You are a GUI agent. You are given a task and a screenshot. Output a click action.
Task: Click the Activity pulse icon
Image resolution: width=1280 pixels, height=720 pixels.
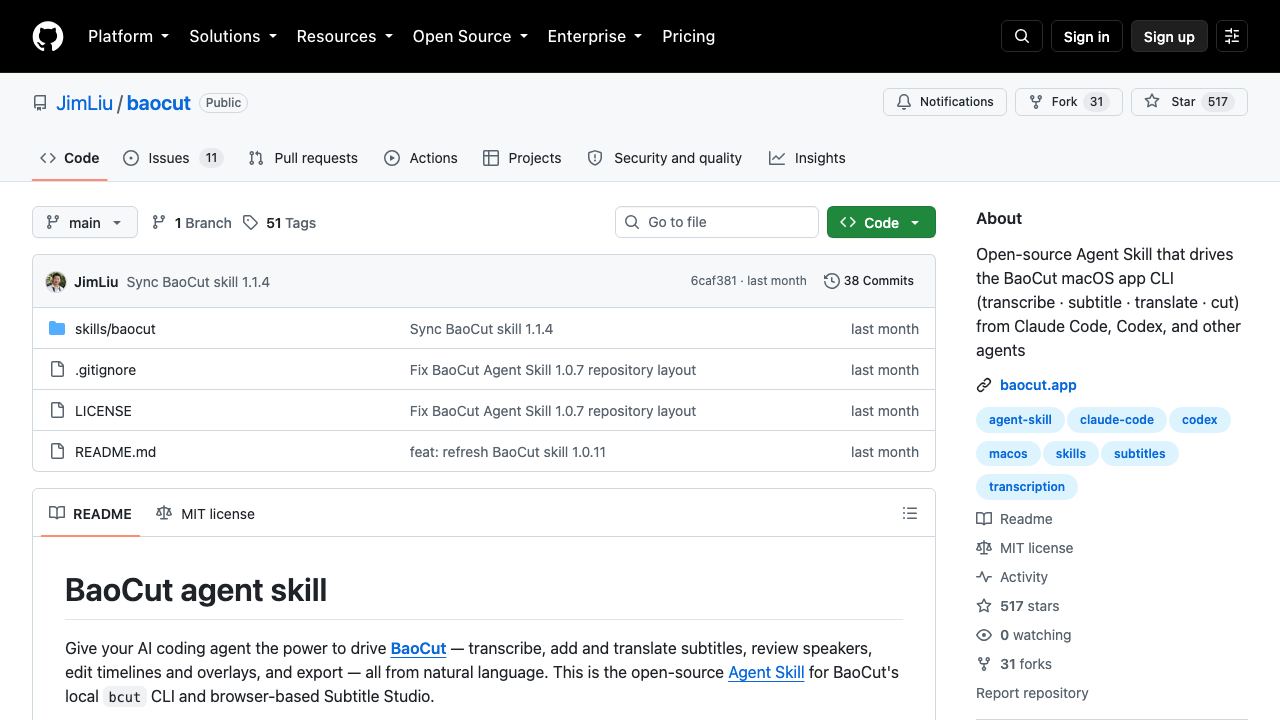pyautogui.click(x=984, y=577)
